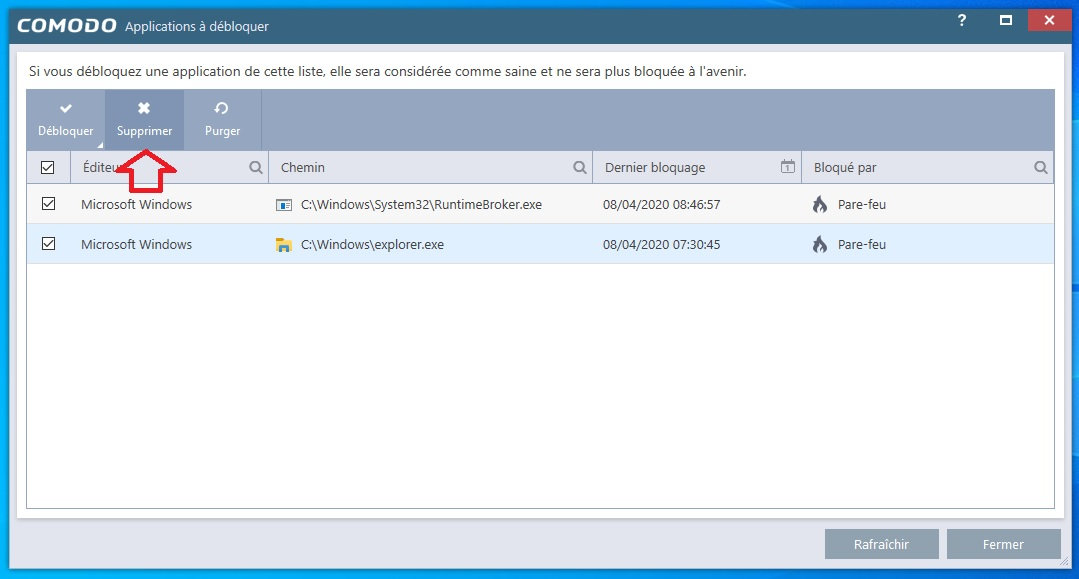
Task: Click Pare-feu in the RuntimeBroker row
Action: pyautogui.click(x=862, y=204)
